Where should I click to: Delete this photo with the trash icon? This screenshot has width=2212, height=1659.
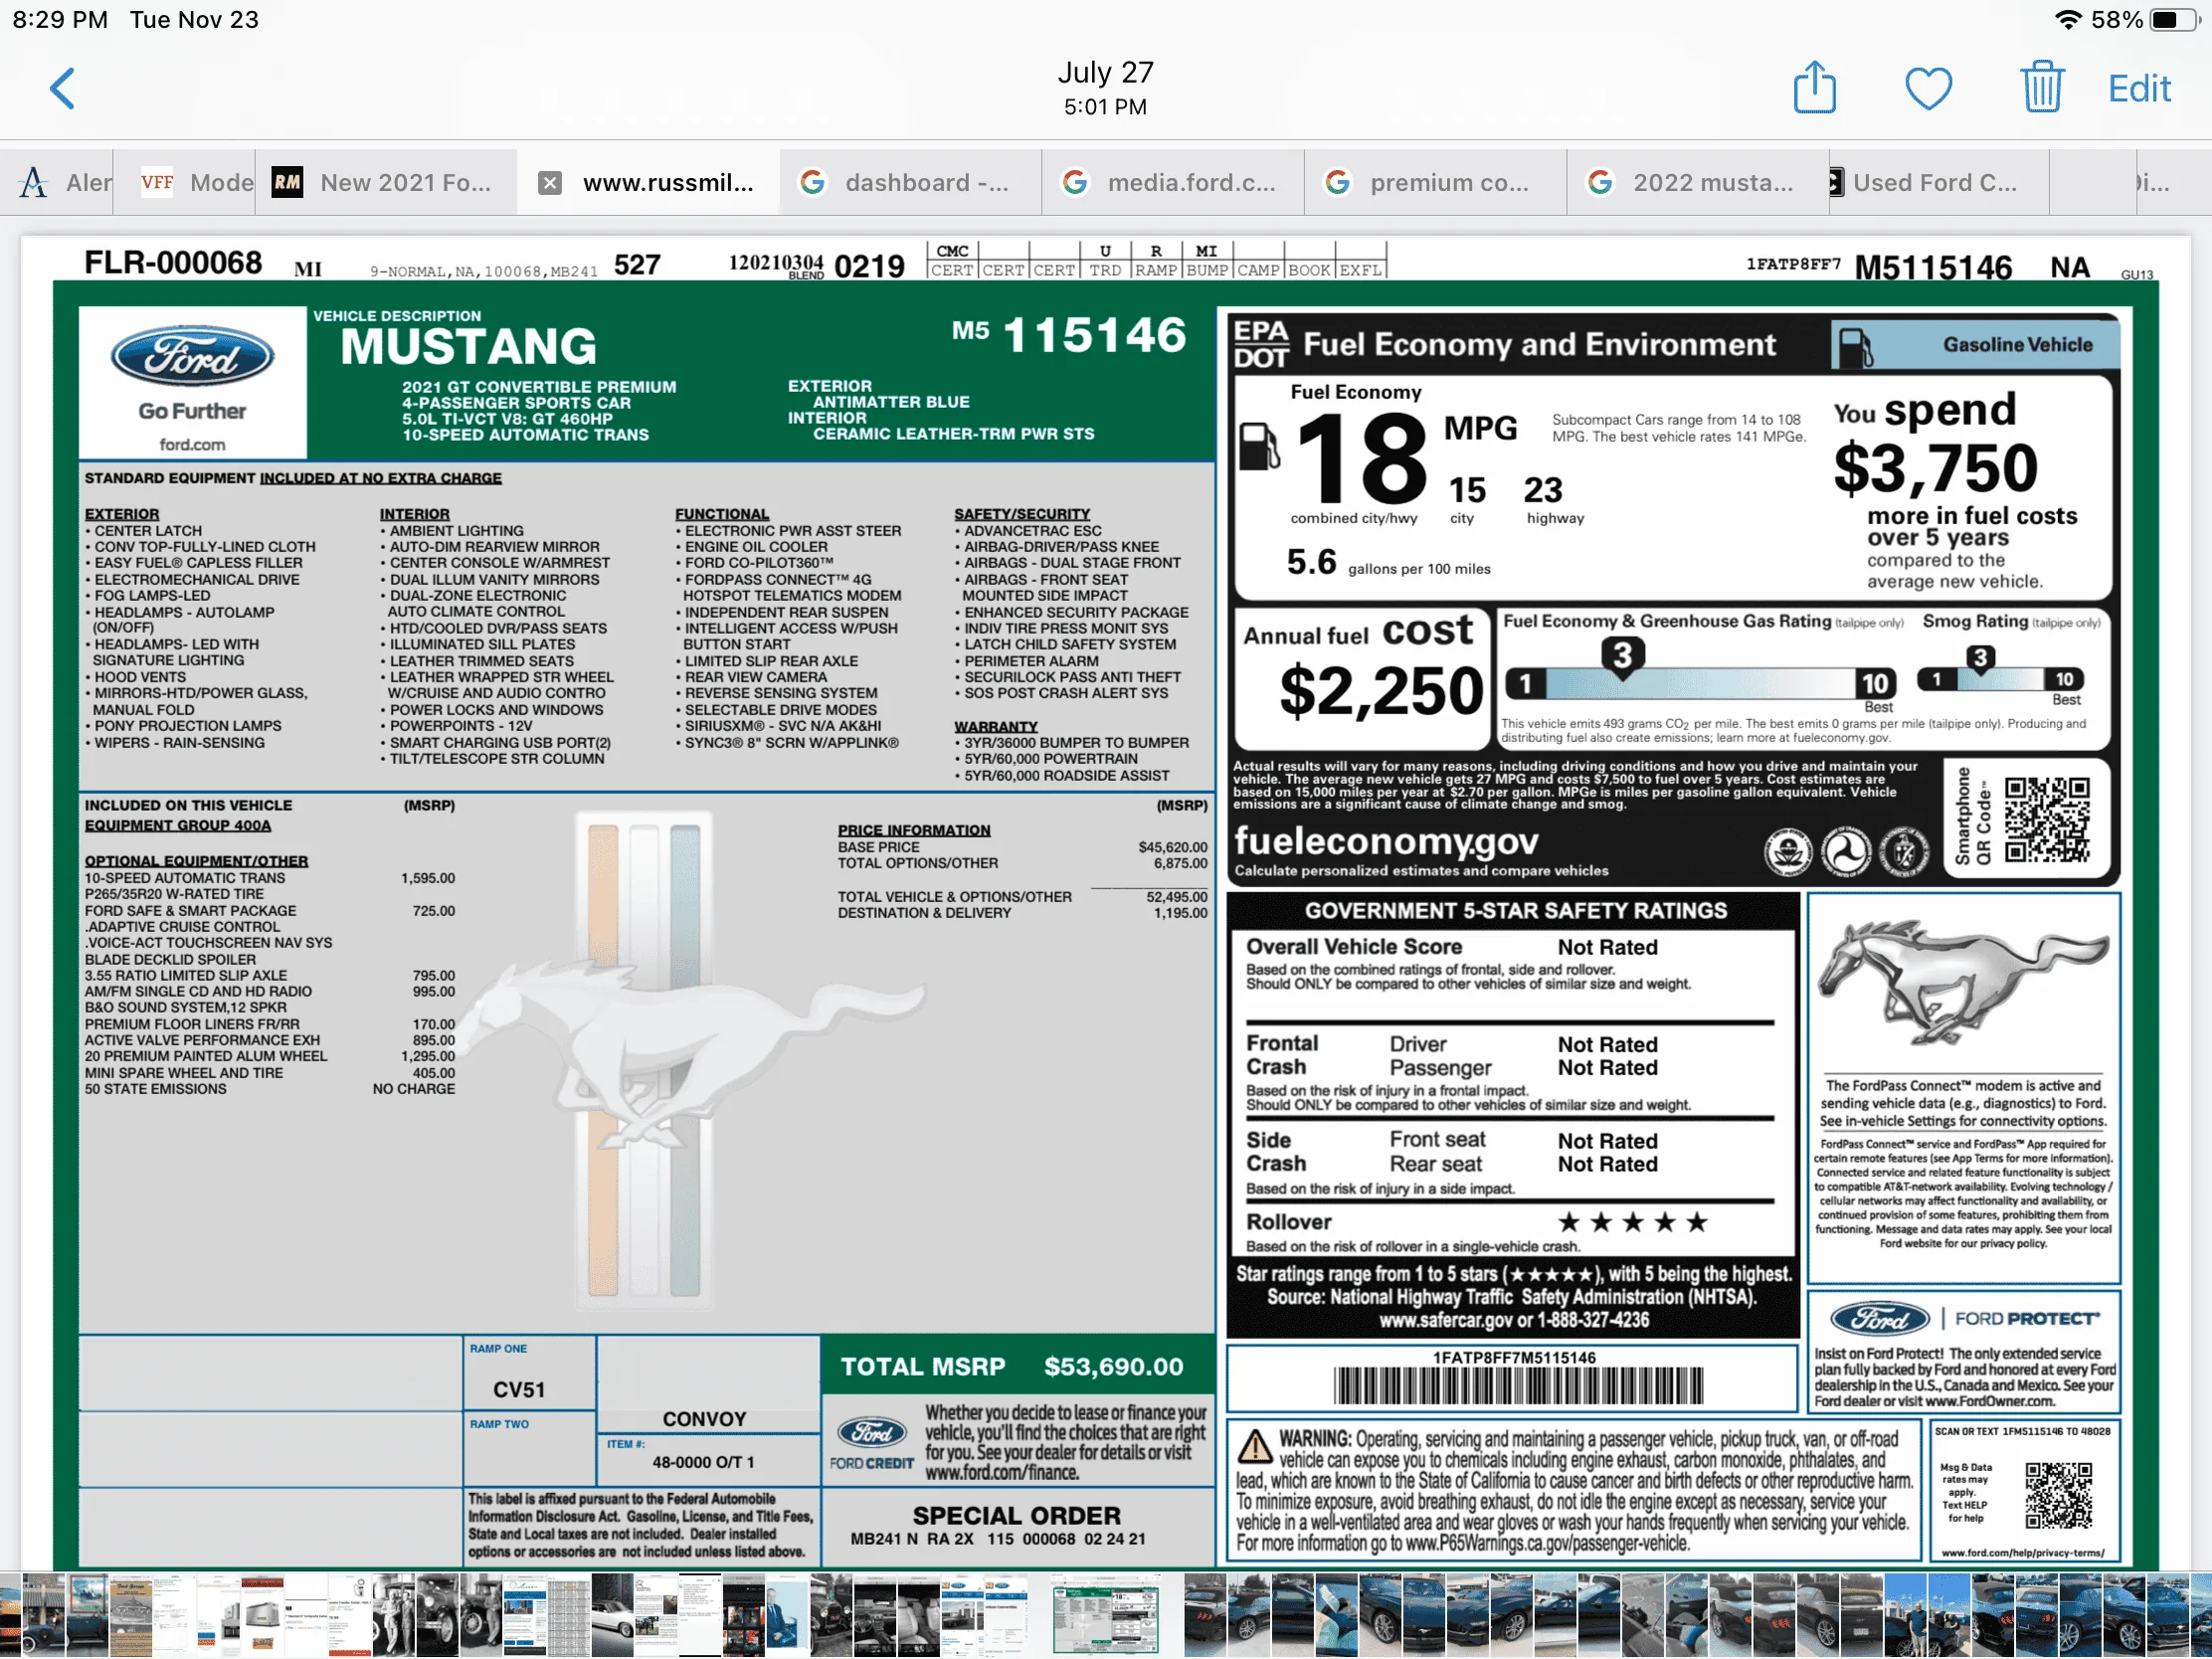coord(2042,87)
